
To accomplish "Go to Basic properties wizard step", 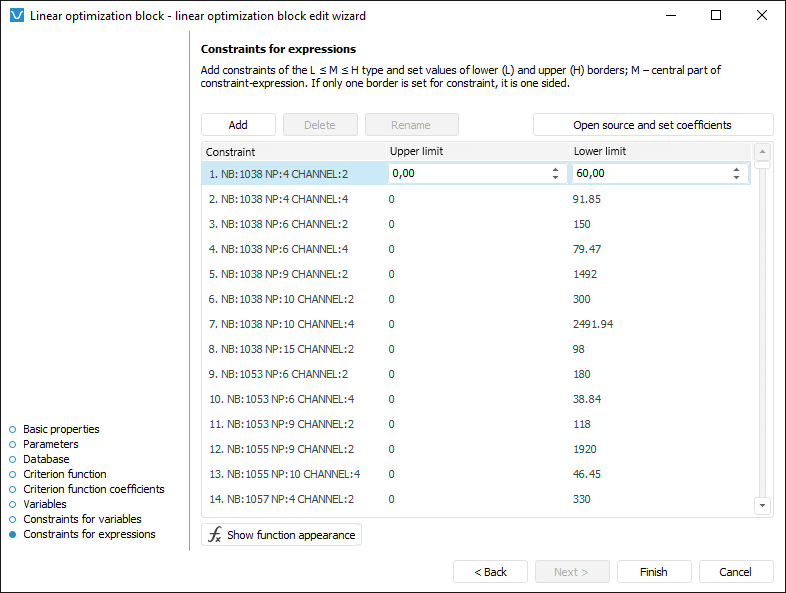I will (61, 429).
